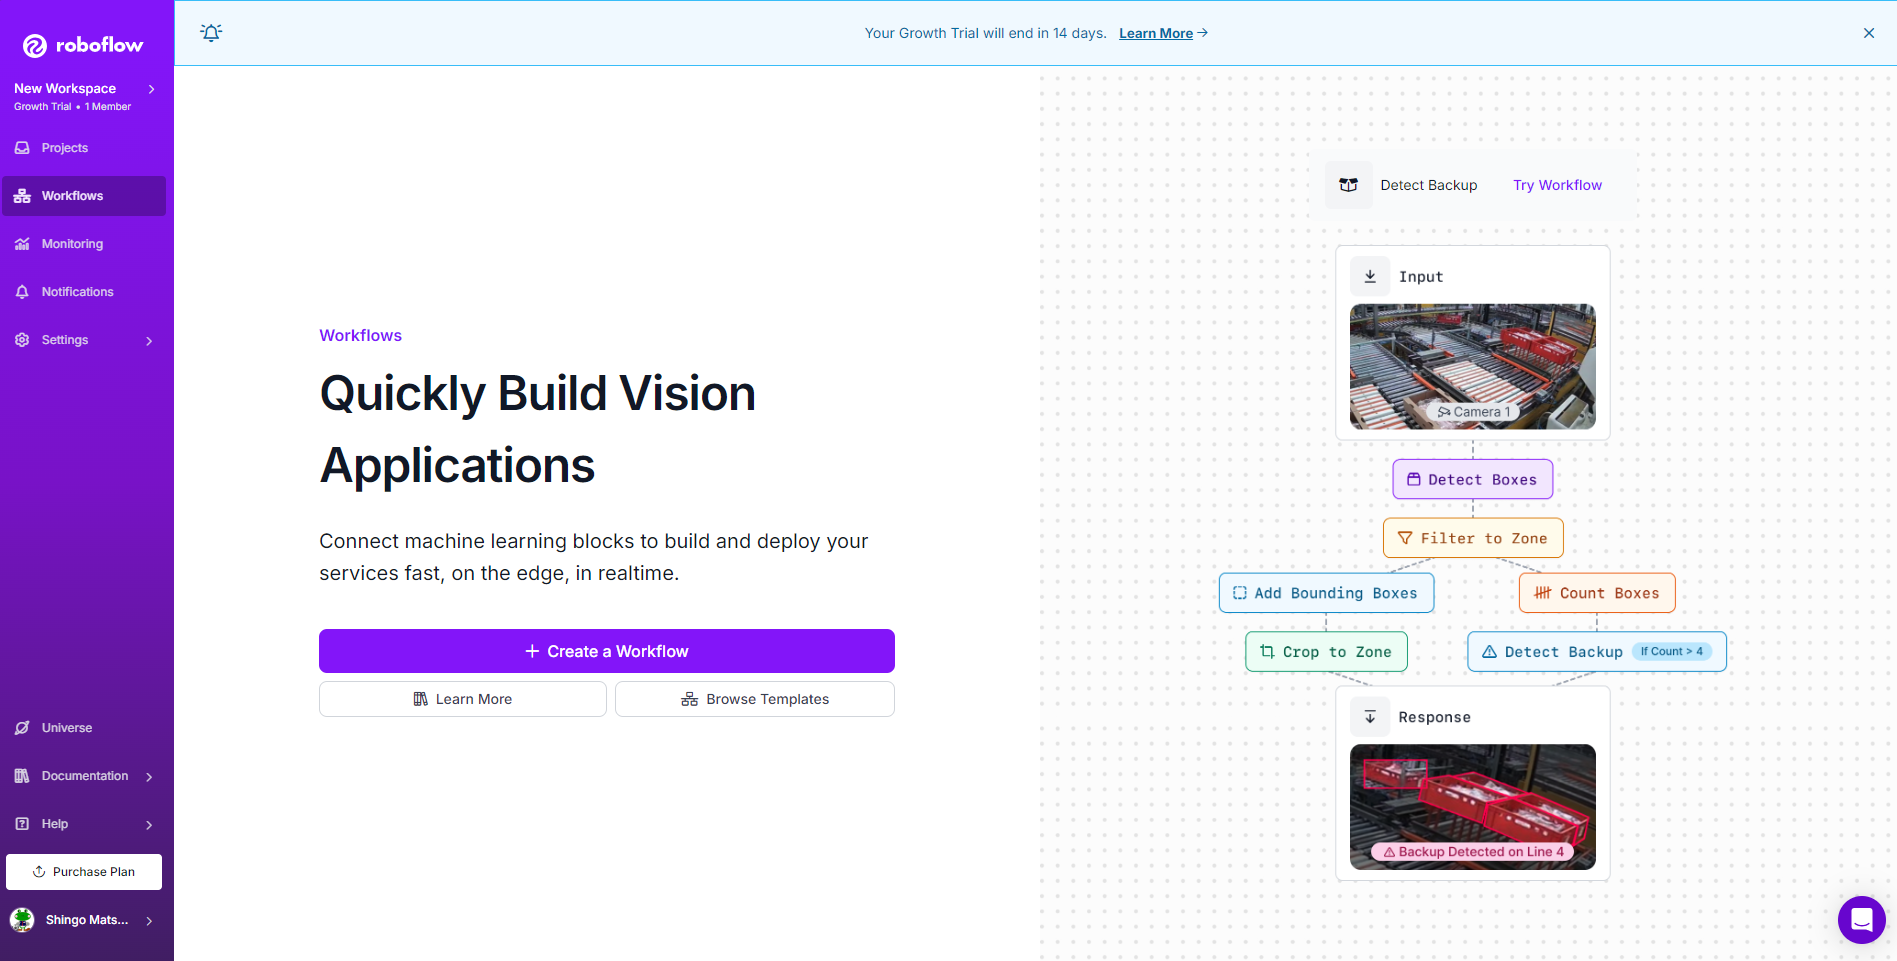Select the Filter to Zone block
The image size is (1897, 961).
click(x=1473, y=538)
